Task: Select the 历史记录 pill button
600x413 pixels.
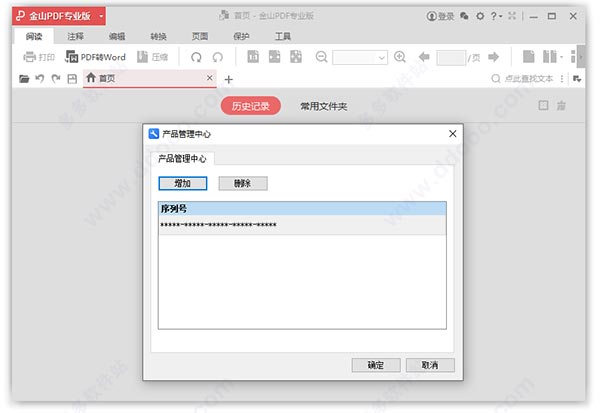Action: [251, 106]
